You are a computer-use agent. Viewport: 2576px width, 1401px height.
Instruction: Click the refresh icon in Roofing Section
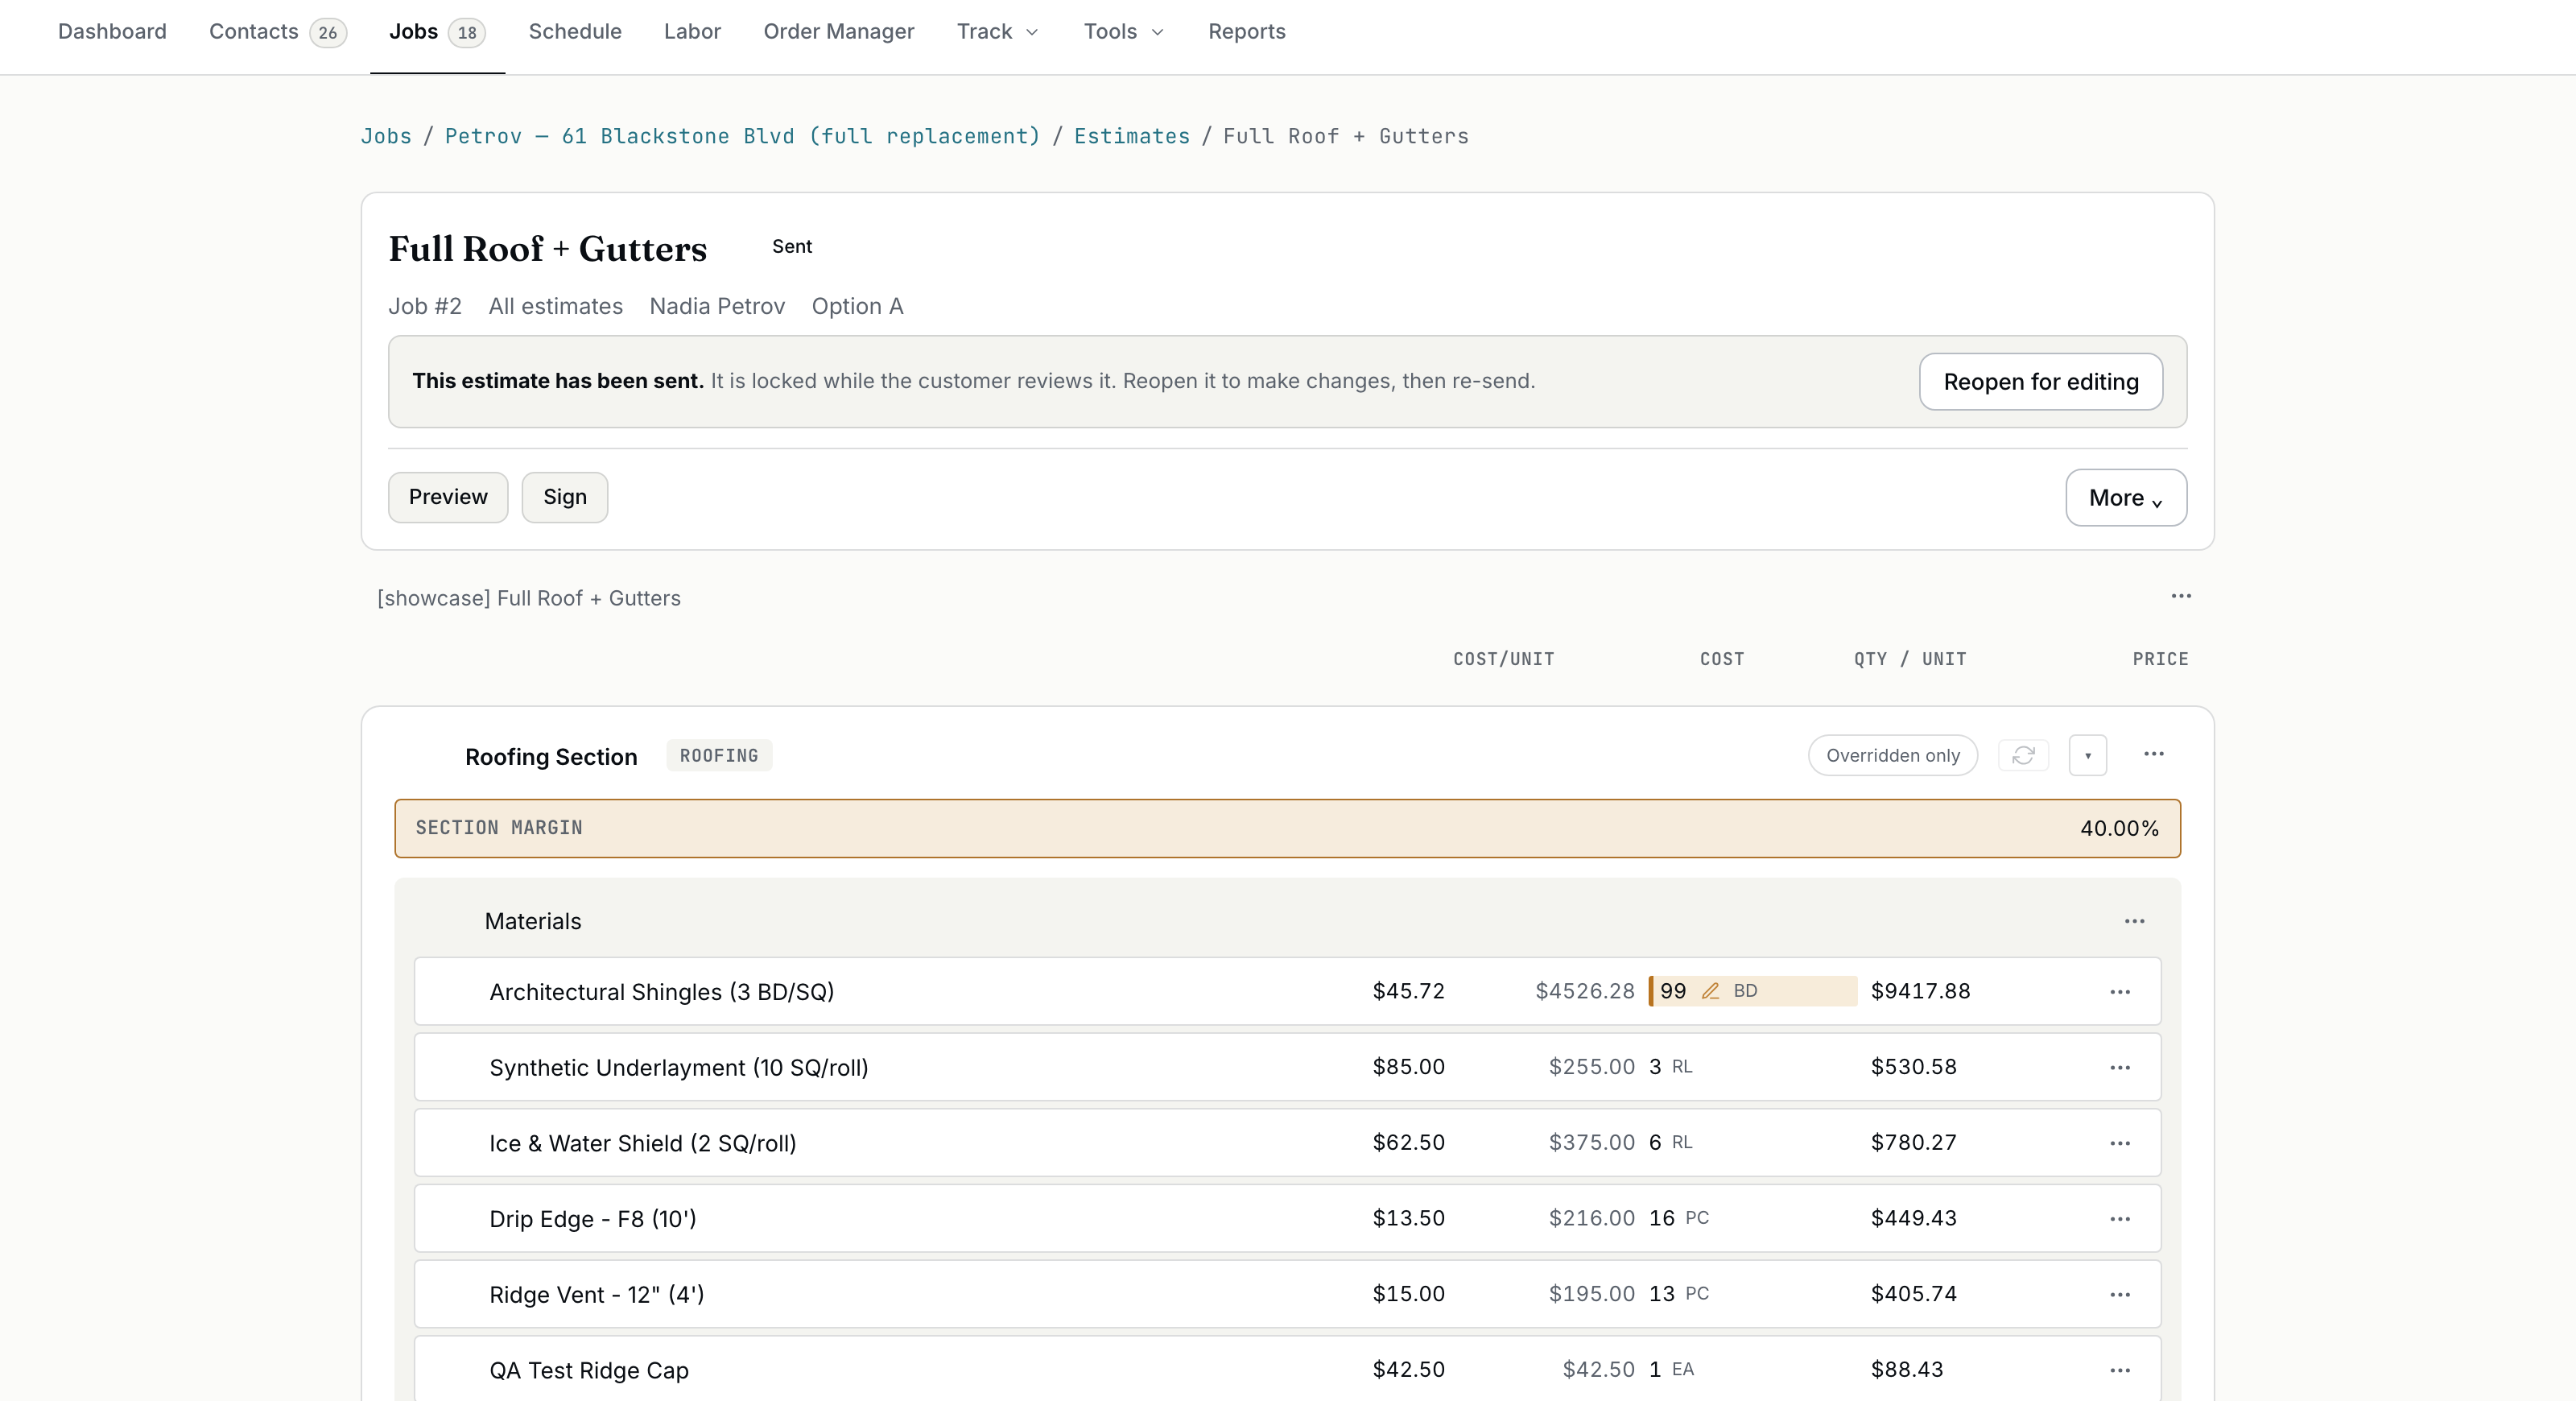2023,755
